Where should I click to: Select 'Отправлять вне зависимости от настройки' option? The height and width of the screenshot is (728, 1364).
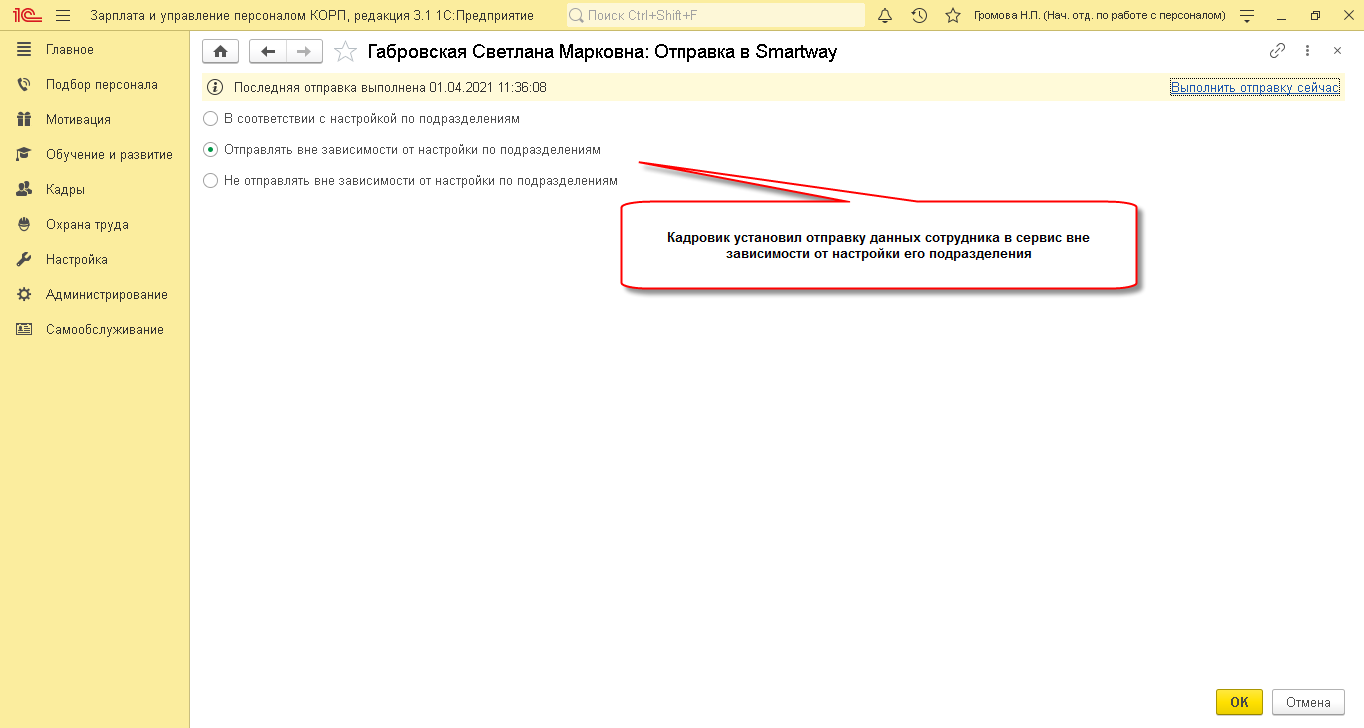pyautogui.click(x=402, y=150)
